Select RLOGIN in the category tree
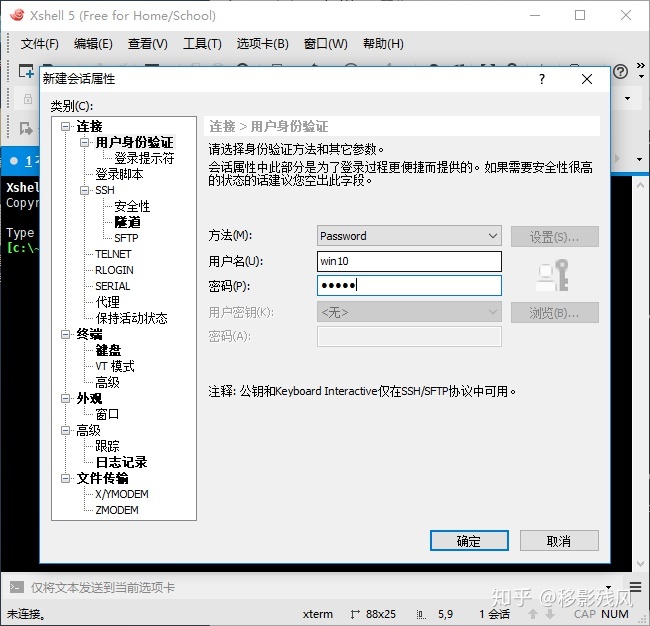This screenshot has width=650, height=626. pos(114,270)
